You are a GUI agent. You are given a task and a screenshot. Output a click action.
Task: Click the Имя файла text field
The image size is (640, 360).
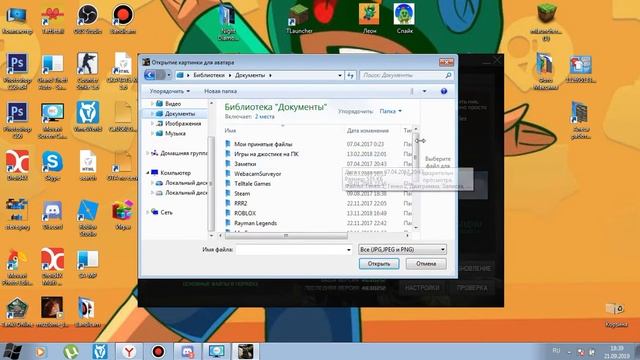coord(290,249)
